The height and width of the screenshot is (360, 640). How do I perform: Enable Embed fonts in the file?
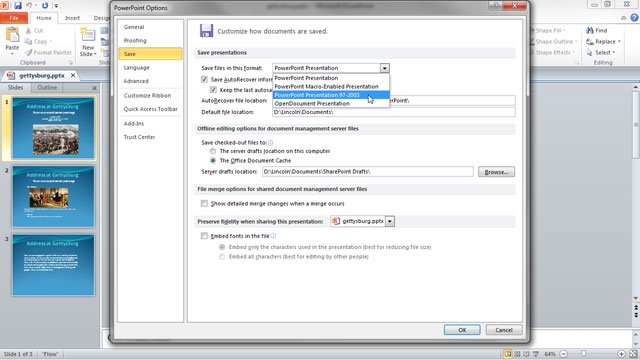pyautogui.click(x=204, y=236)
